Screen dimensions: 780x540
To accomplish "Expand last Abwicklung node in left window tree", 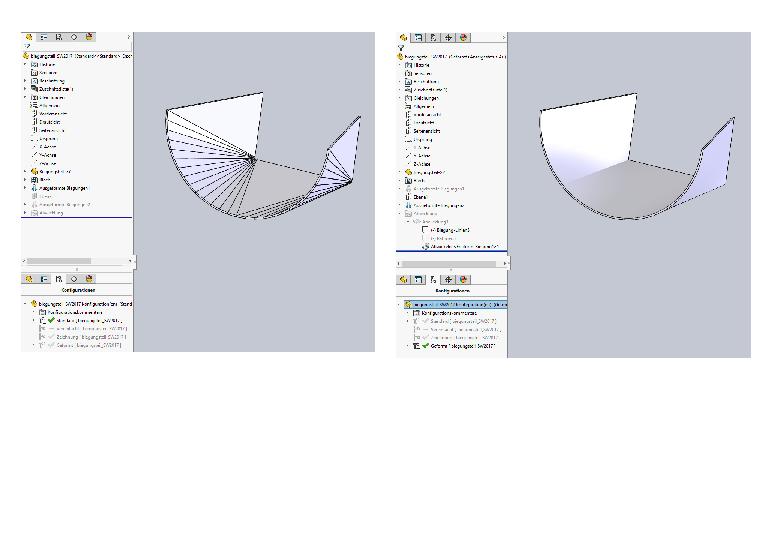I will click(25, 213).
